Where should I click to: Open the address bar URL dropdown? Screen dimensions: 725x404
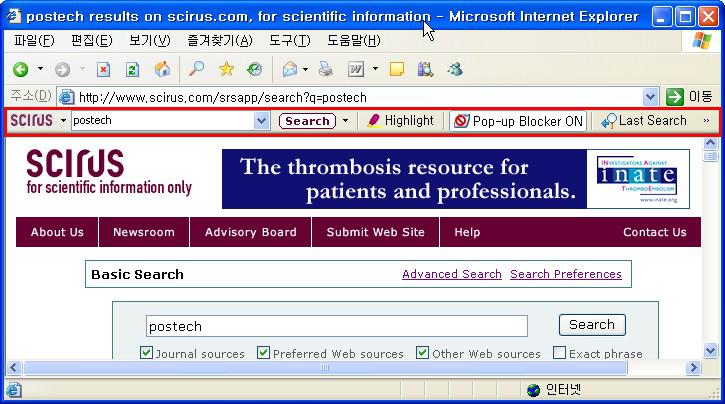click(650, 97)
